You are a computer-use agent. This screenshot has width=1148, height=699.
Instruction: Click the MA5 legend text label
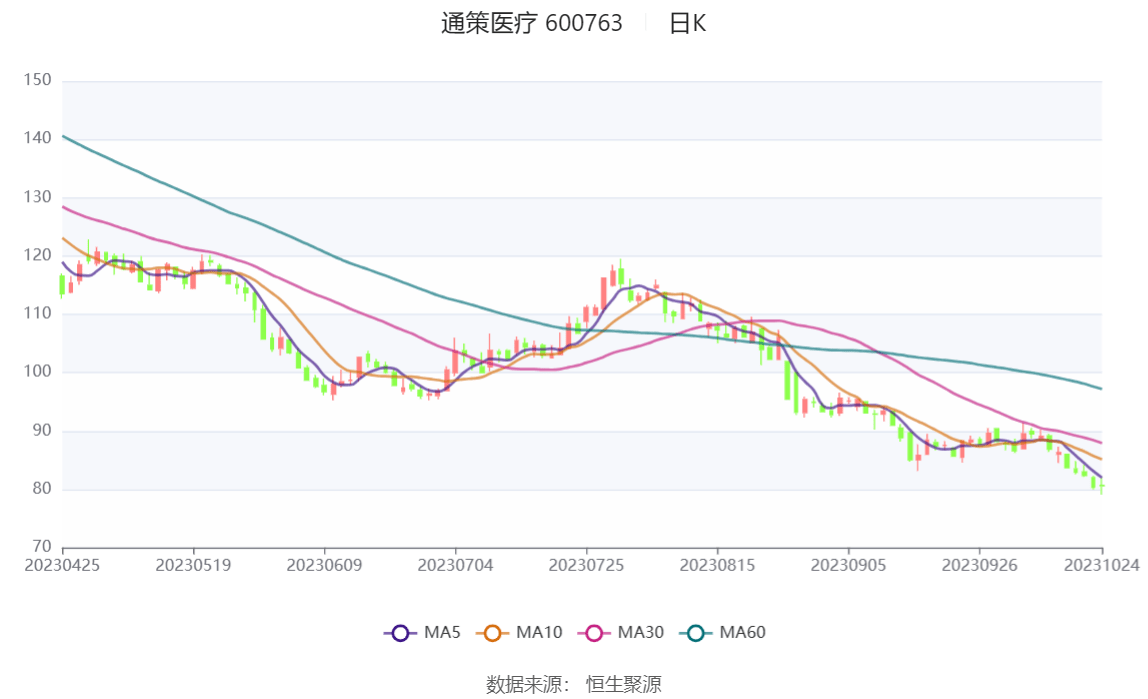442,633
